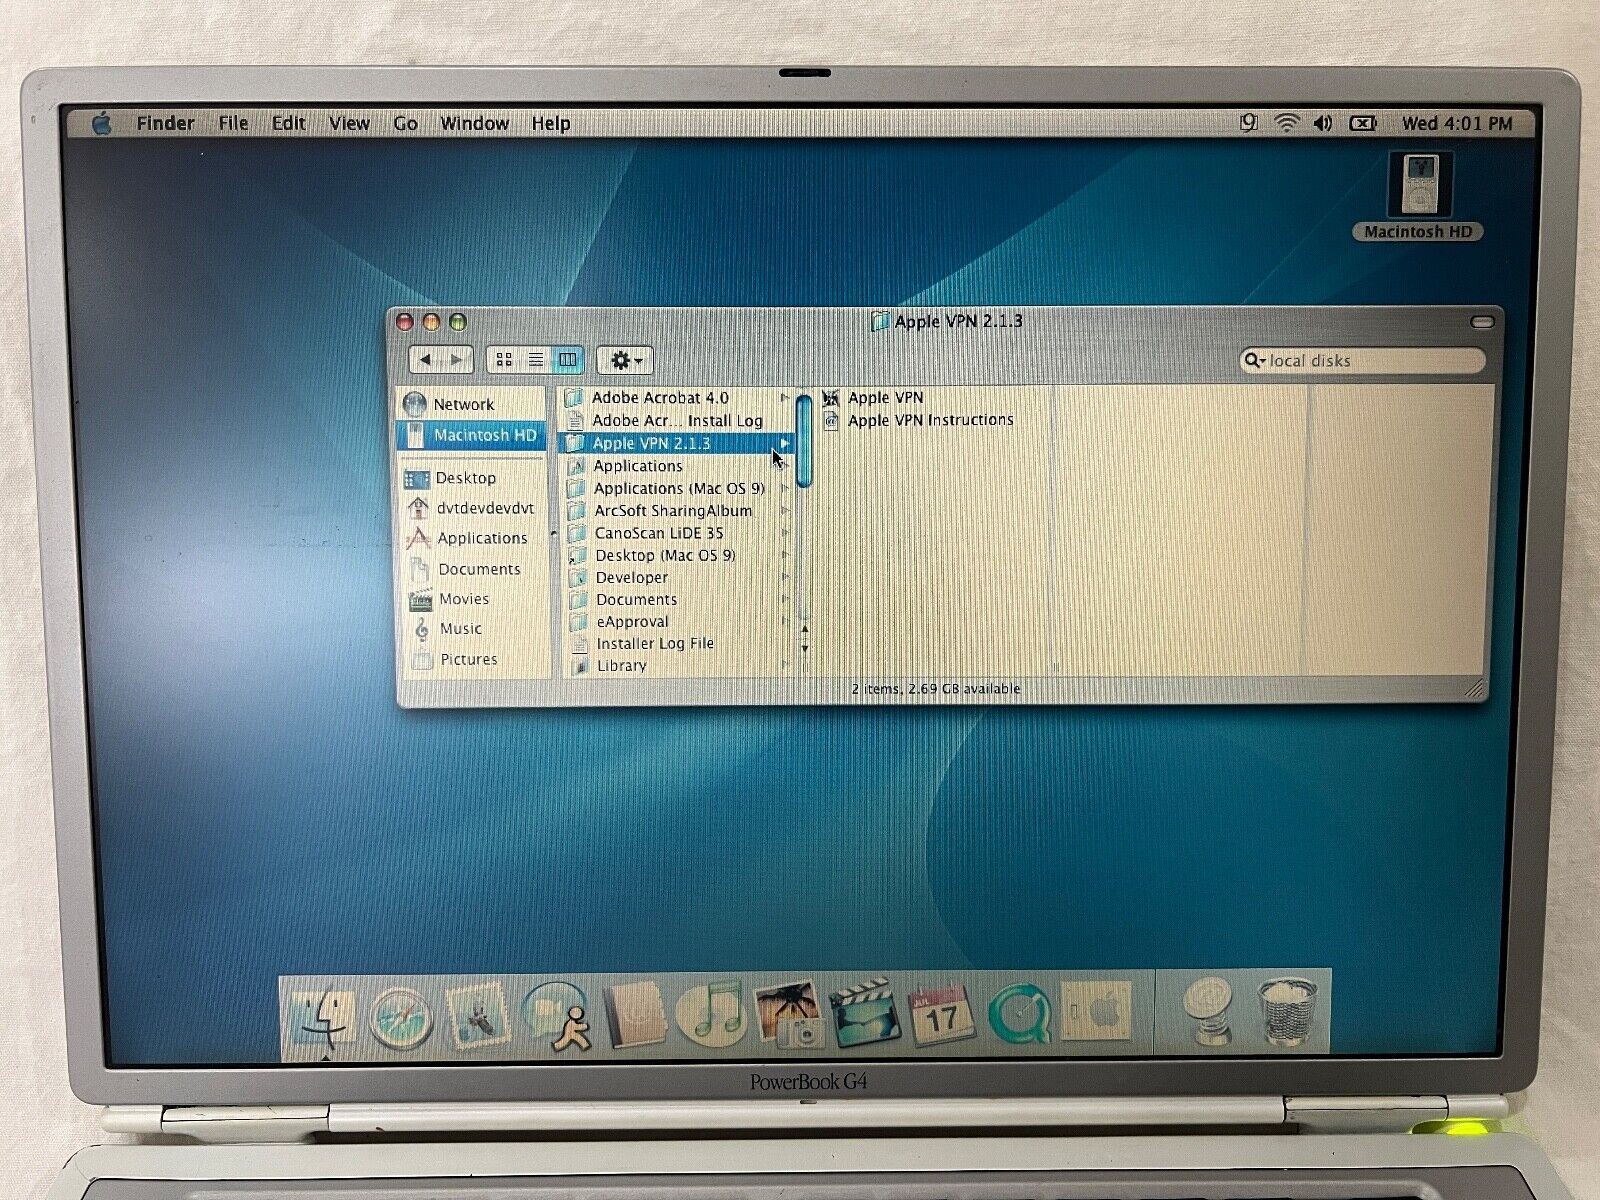The image size is (1600, 1200).
Task: Open Address Book from the Dock
Action: pos(634,1015)
